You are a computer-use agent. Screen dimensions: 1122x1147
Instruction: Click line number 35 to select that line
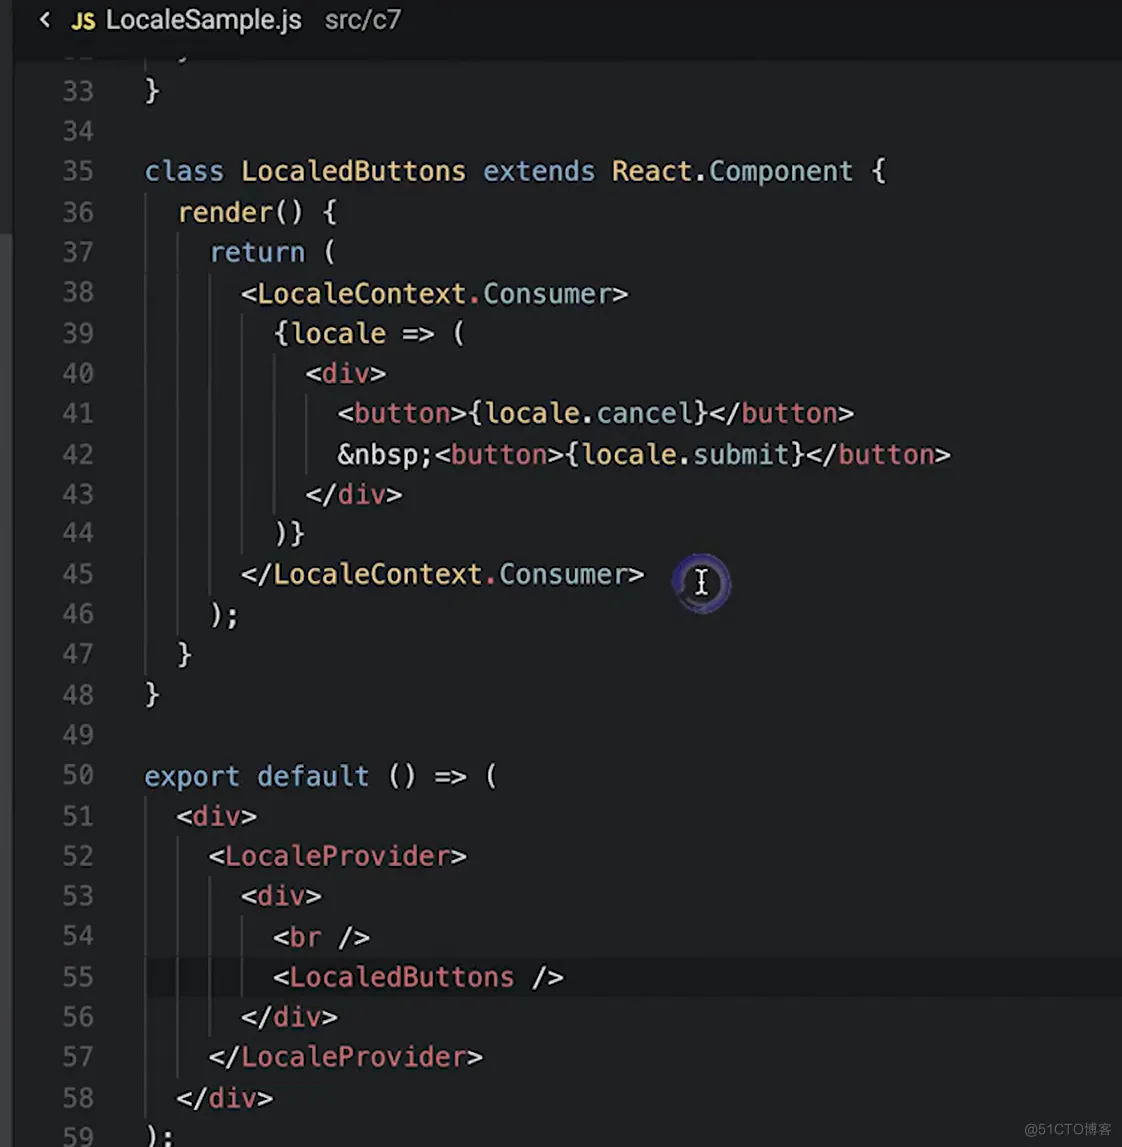point(77,171)
